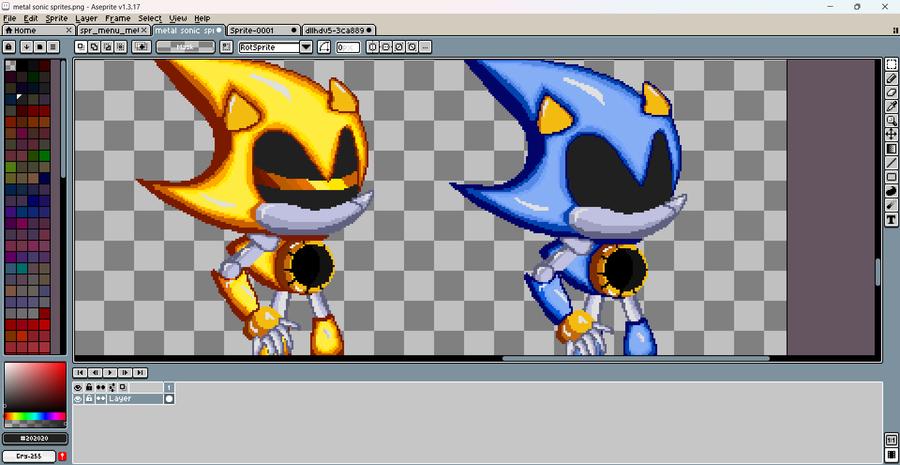Select the Zoom magnifier tool
The width and height of the screenshot is (900, 465).
891,120
